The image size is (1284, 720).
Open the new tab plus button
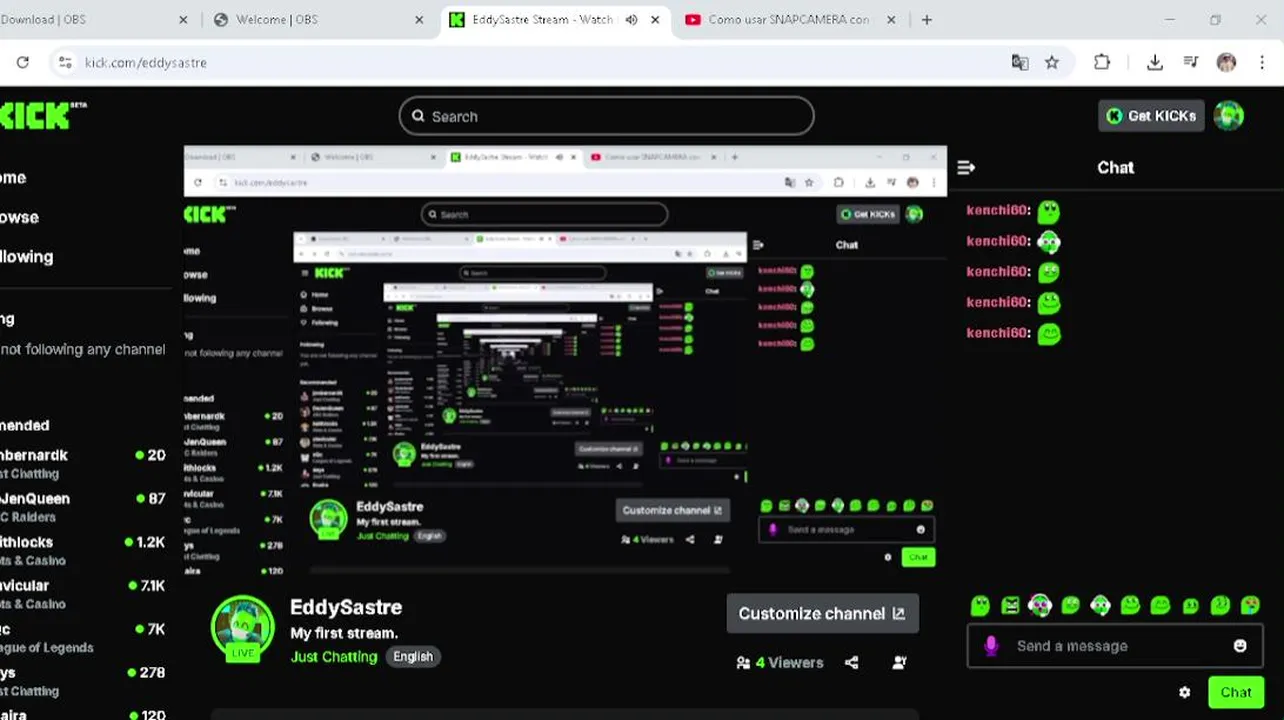(x=927, y=19)
